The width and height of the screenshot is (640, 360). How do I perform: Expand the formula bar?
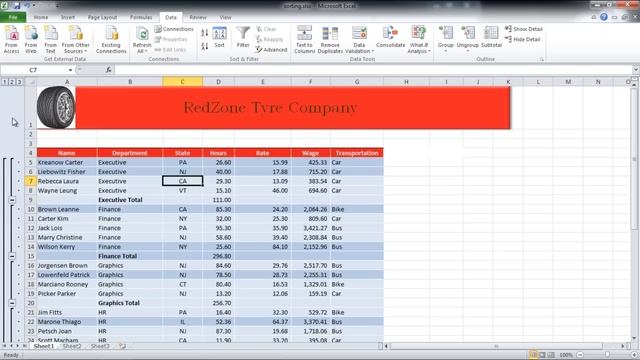point(636,70)
